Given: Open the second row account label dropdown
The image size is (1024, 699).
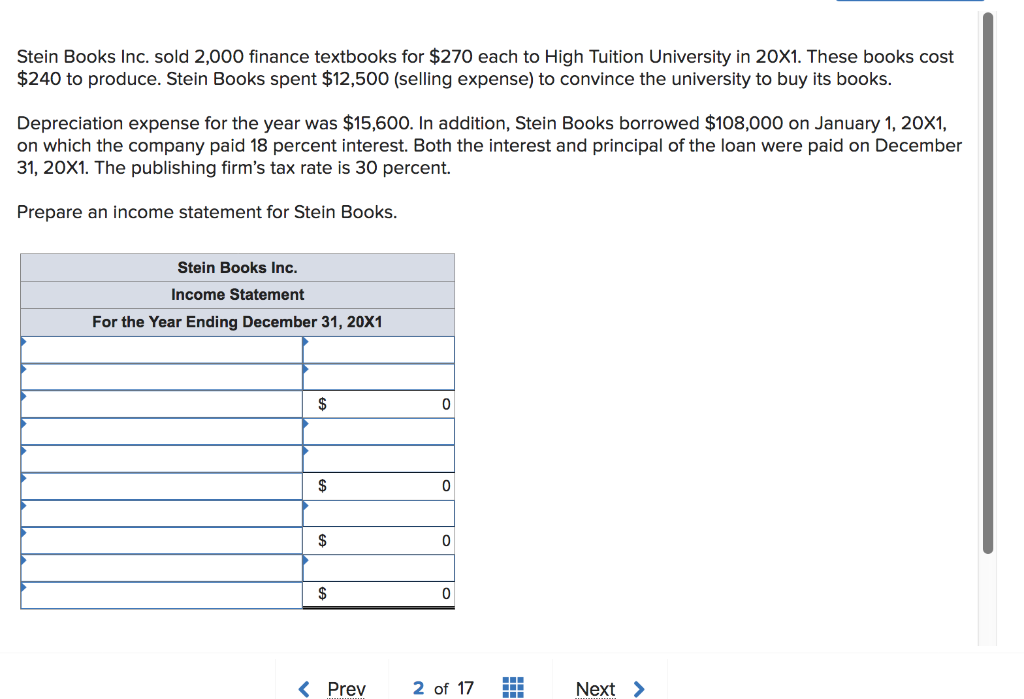Looking at the screenshot, I should 160,376.
